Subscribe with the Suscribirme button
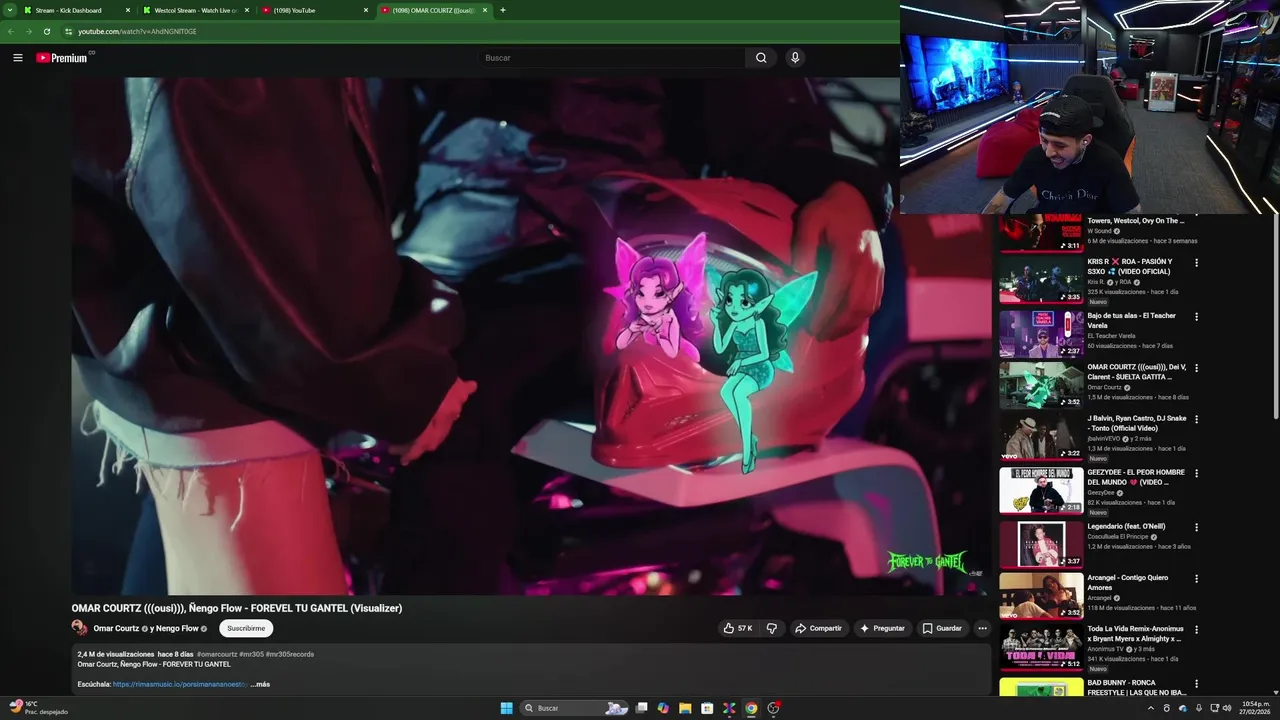Image resolution: width=1280 pixels, height=720 pixels. [x=246, y=628]
